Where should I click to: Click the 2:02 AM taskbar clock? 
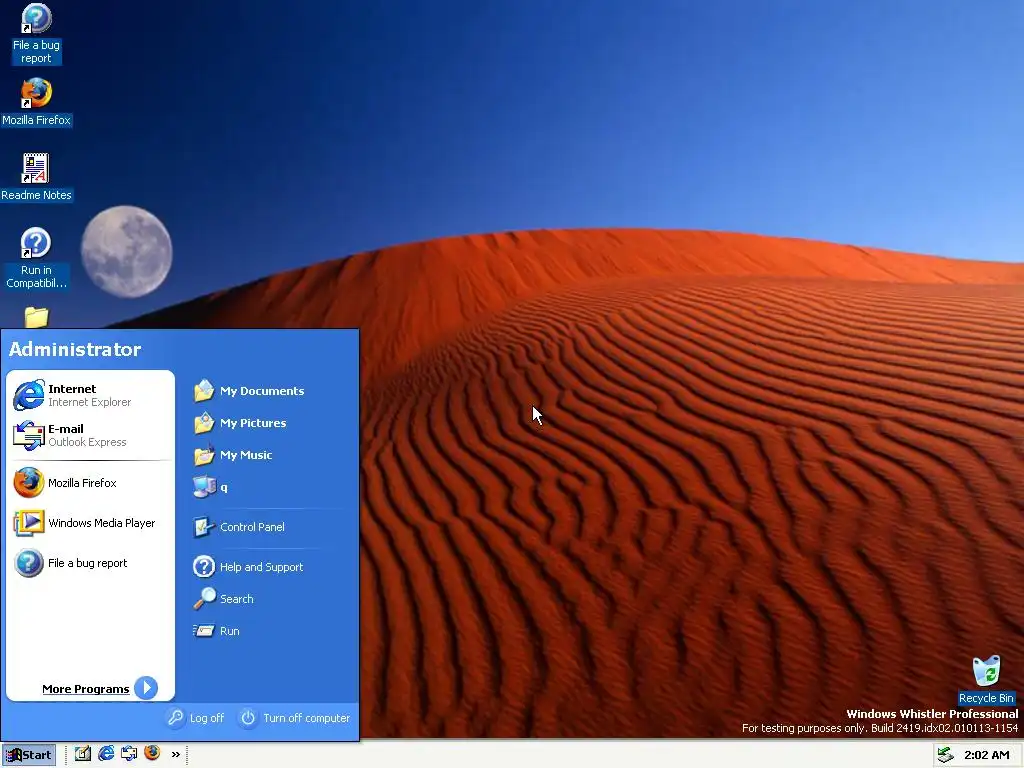(x=986, y=755)
